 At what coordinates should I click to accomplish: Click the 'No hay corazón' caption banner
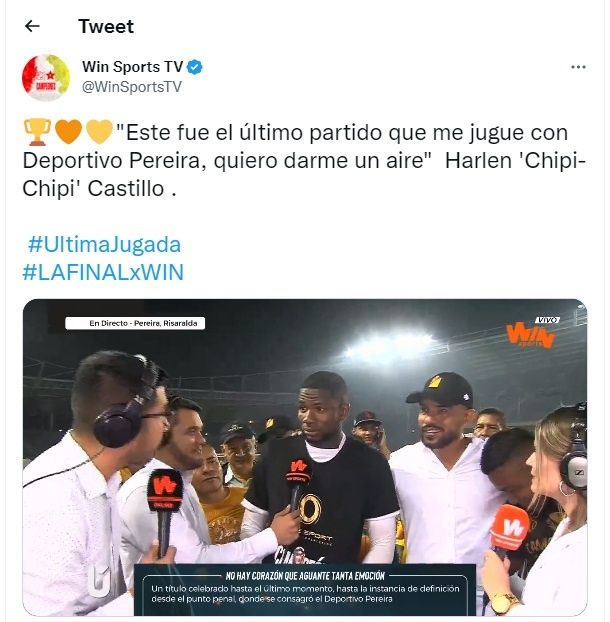point(305,589)
